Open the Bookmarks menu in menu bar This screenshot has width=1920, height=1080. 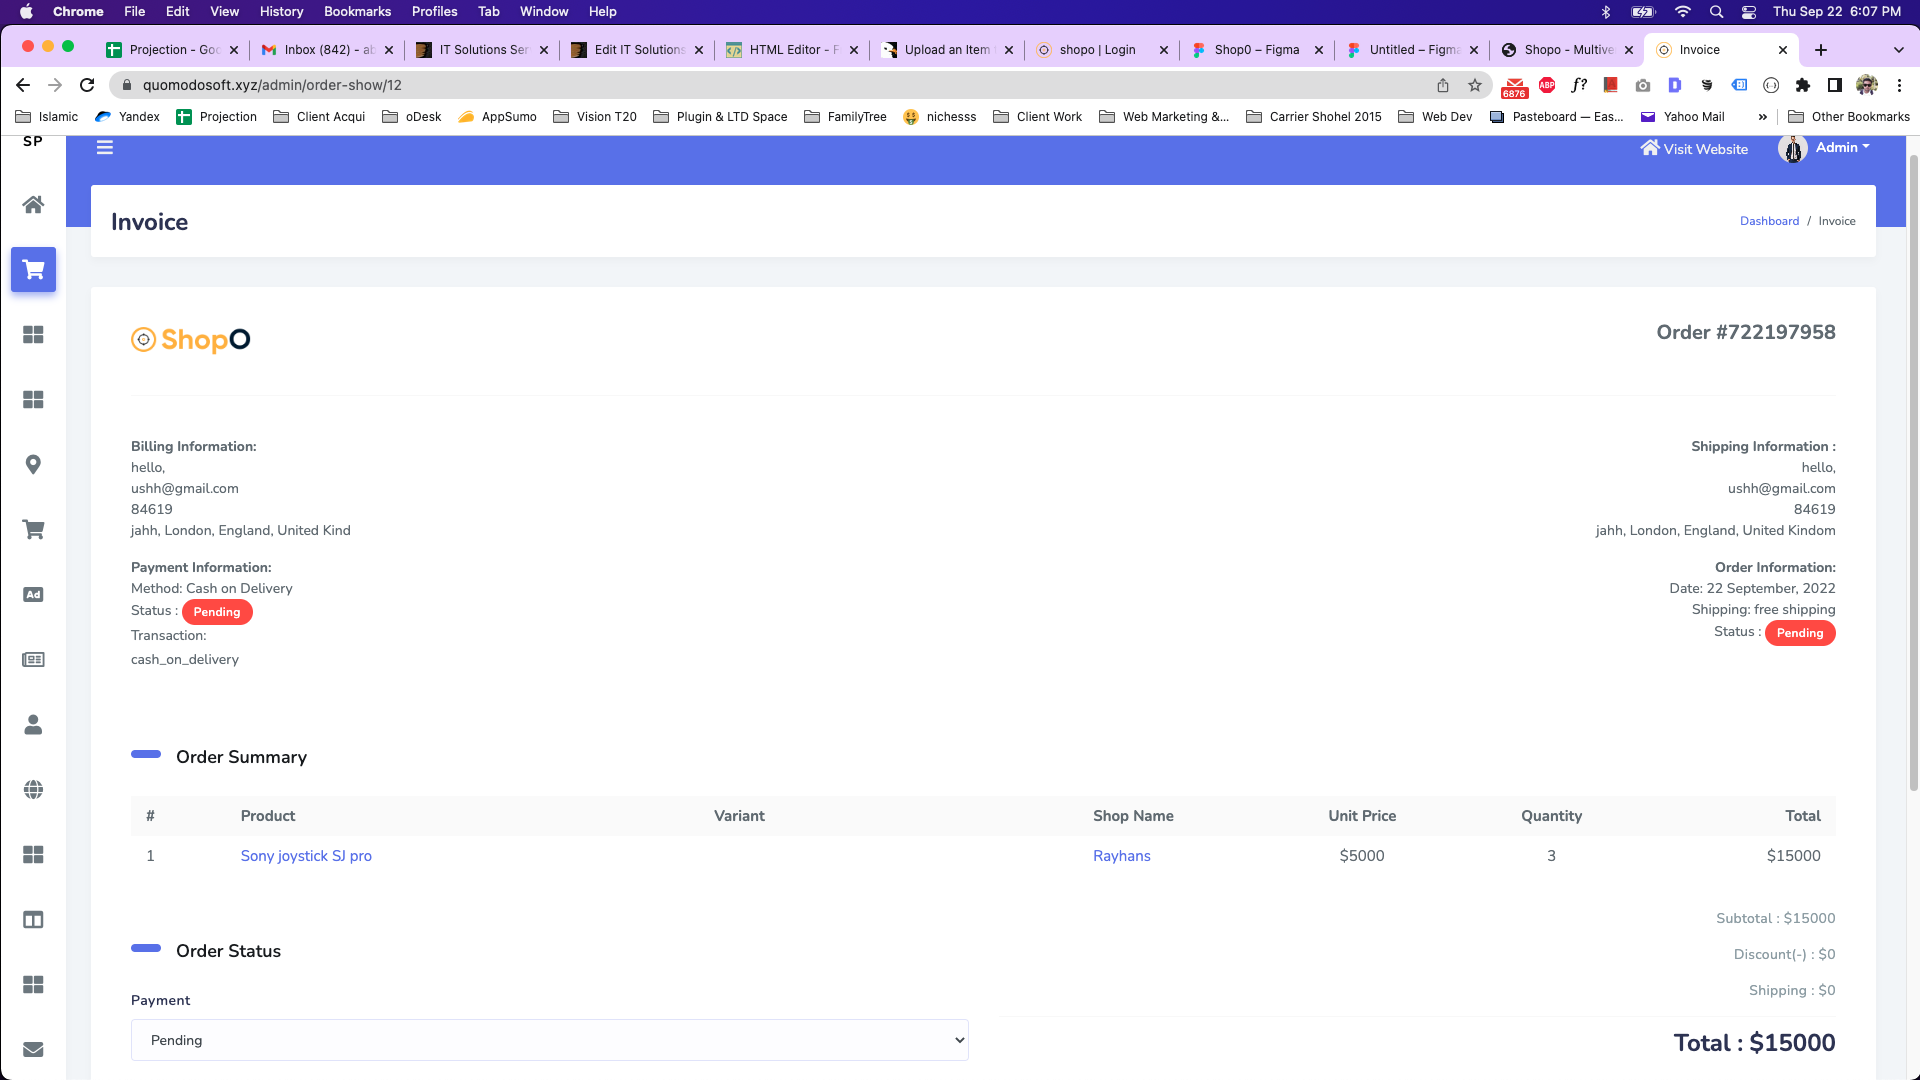[357, 11]
